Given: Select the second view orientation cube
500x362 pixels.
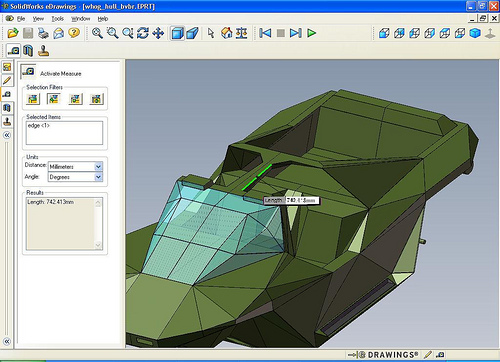Looking at the screenshot, I should tap(399, 33).
